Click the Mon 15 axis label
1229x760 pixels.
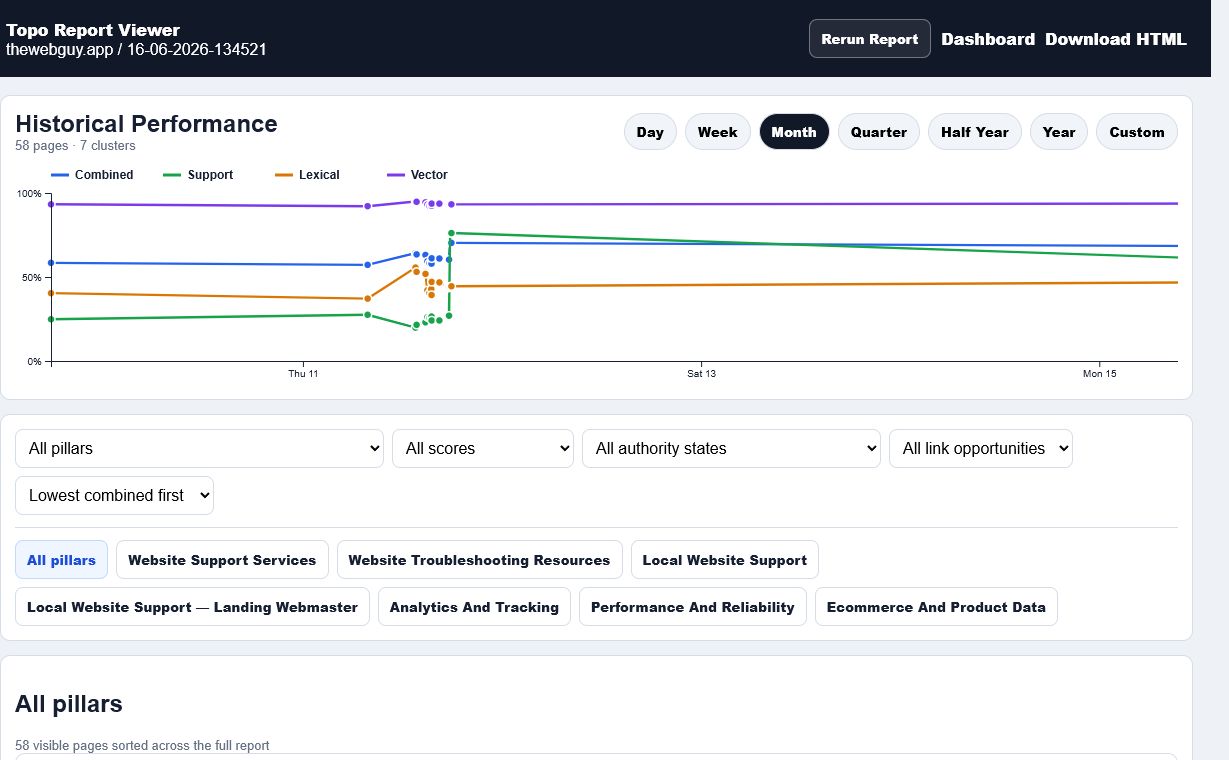pyautogui.click(x=1099, y=374)
